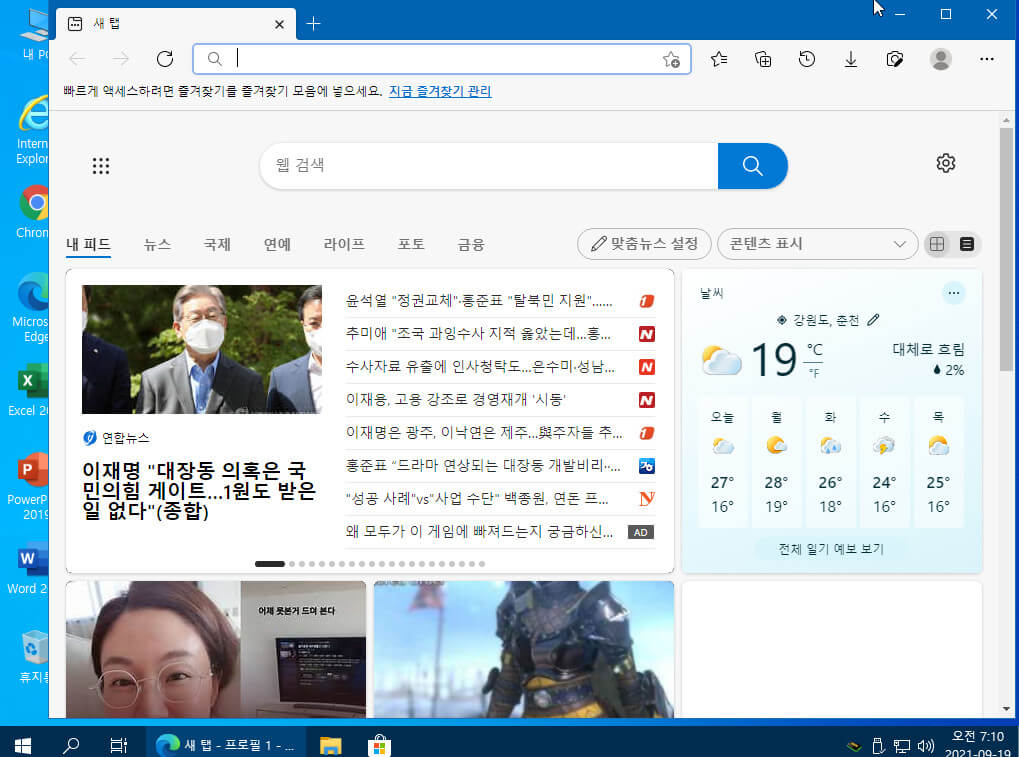Open headline 추미애 "조국 과잉수사 지적
This screenshot has width=1019, height=757.
click(x=478, y=334)
